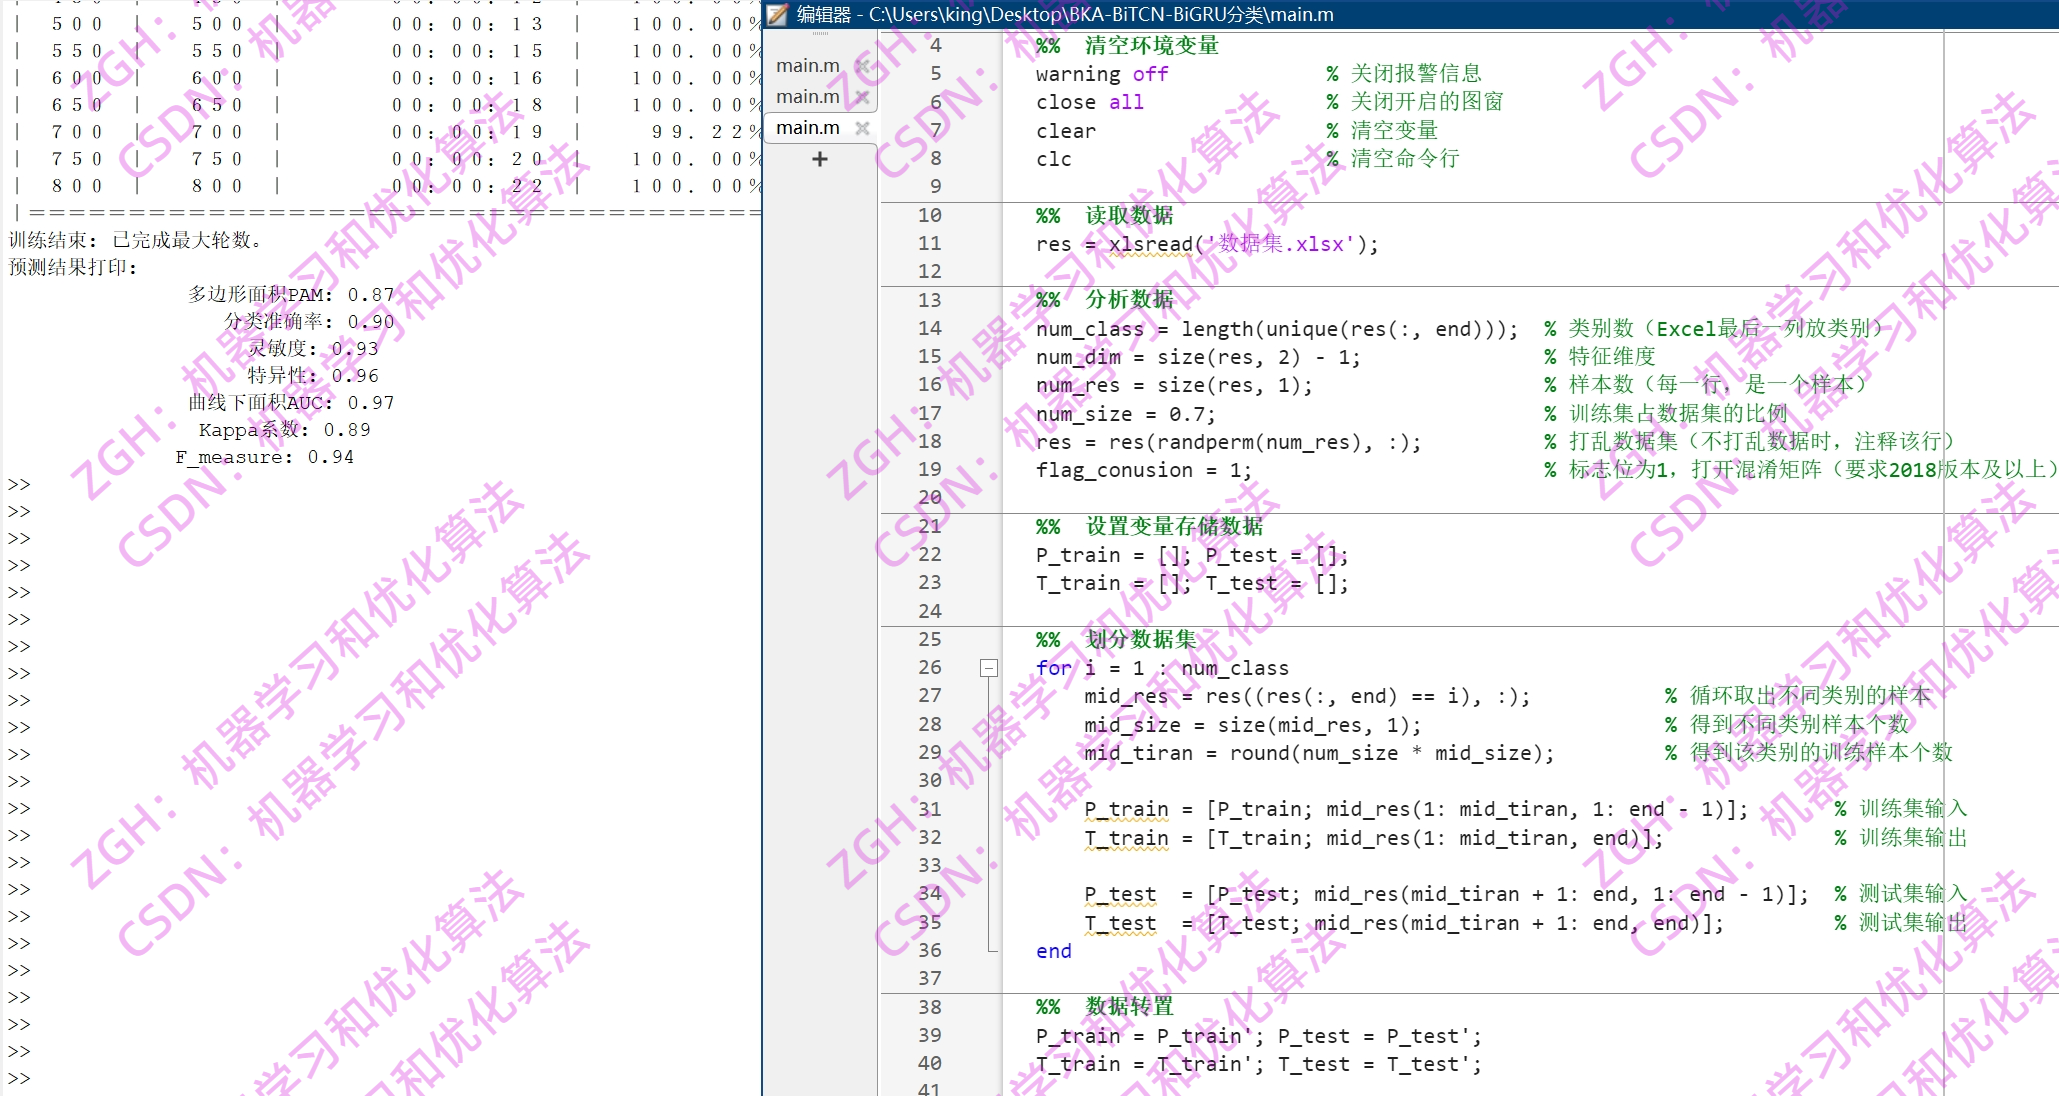Set breakpoint on line number 19
The height and width of the screenshot is (1096, 2059).
tap(929, 469)
